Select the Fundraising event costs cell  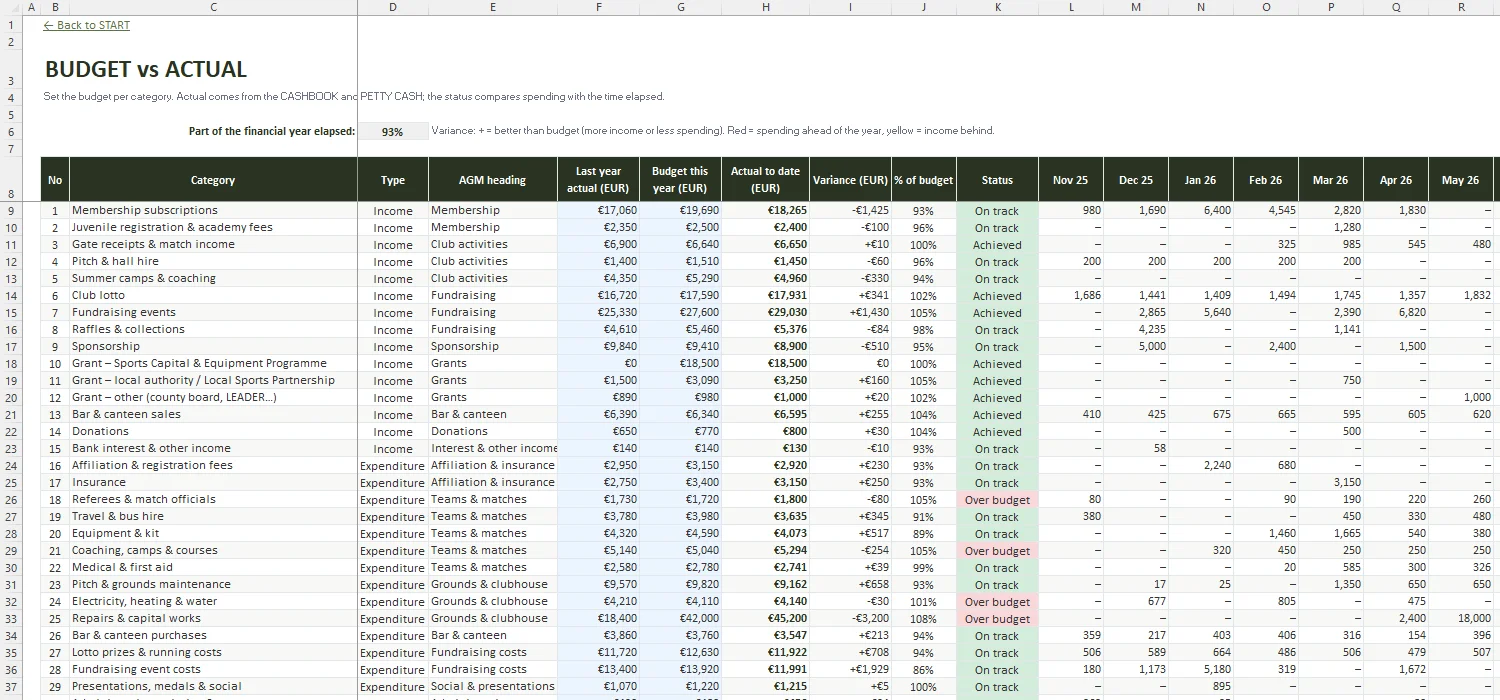(x=213, y=669)
